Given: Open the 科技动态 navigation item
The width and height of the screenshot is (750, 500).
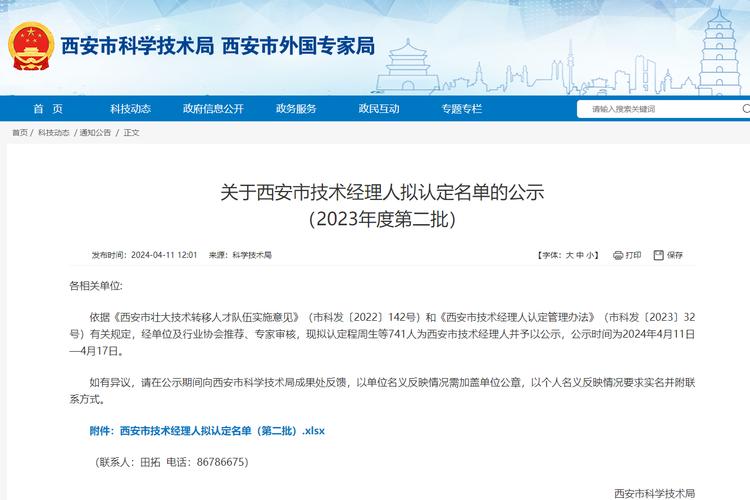Looking at the screenshot, I should pyautogui.click(x=130, y=109).
